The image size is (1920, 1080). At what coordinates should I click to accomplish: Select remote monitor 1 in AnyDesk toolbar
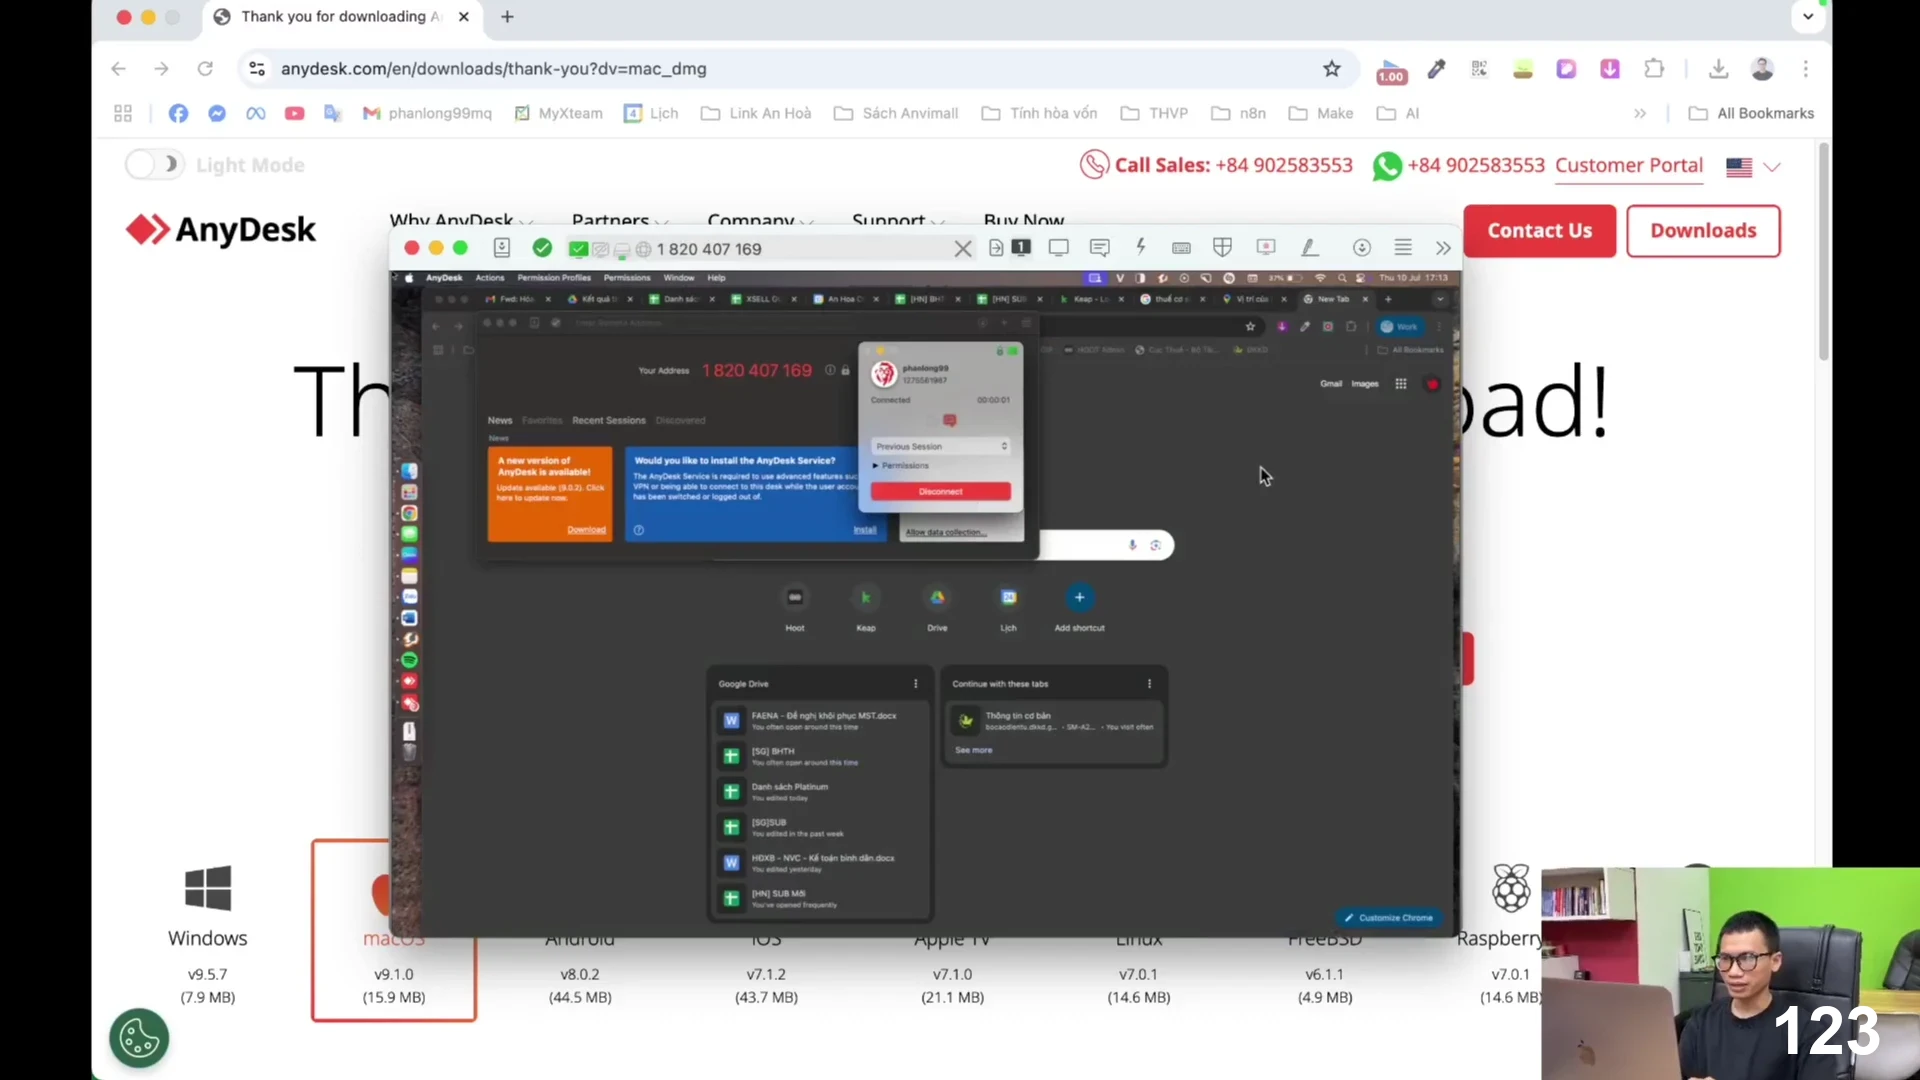tap(1021, 247)
